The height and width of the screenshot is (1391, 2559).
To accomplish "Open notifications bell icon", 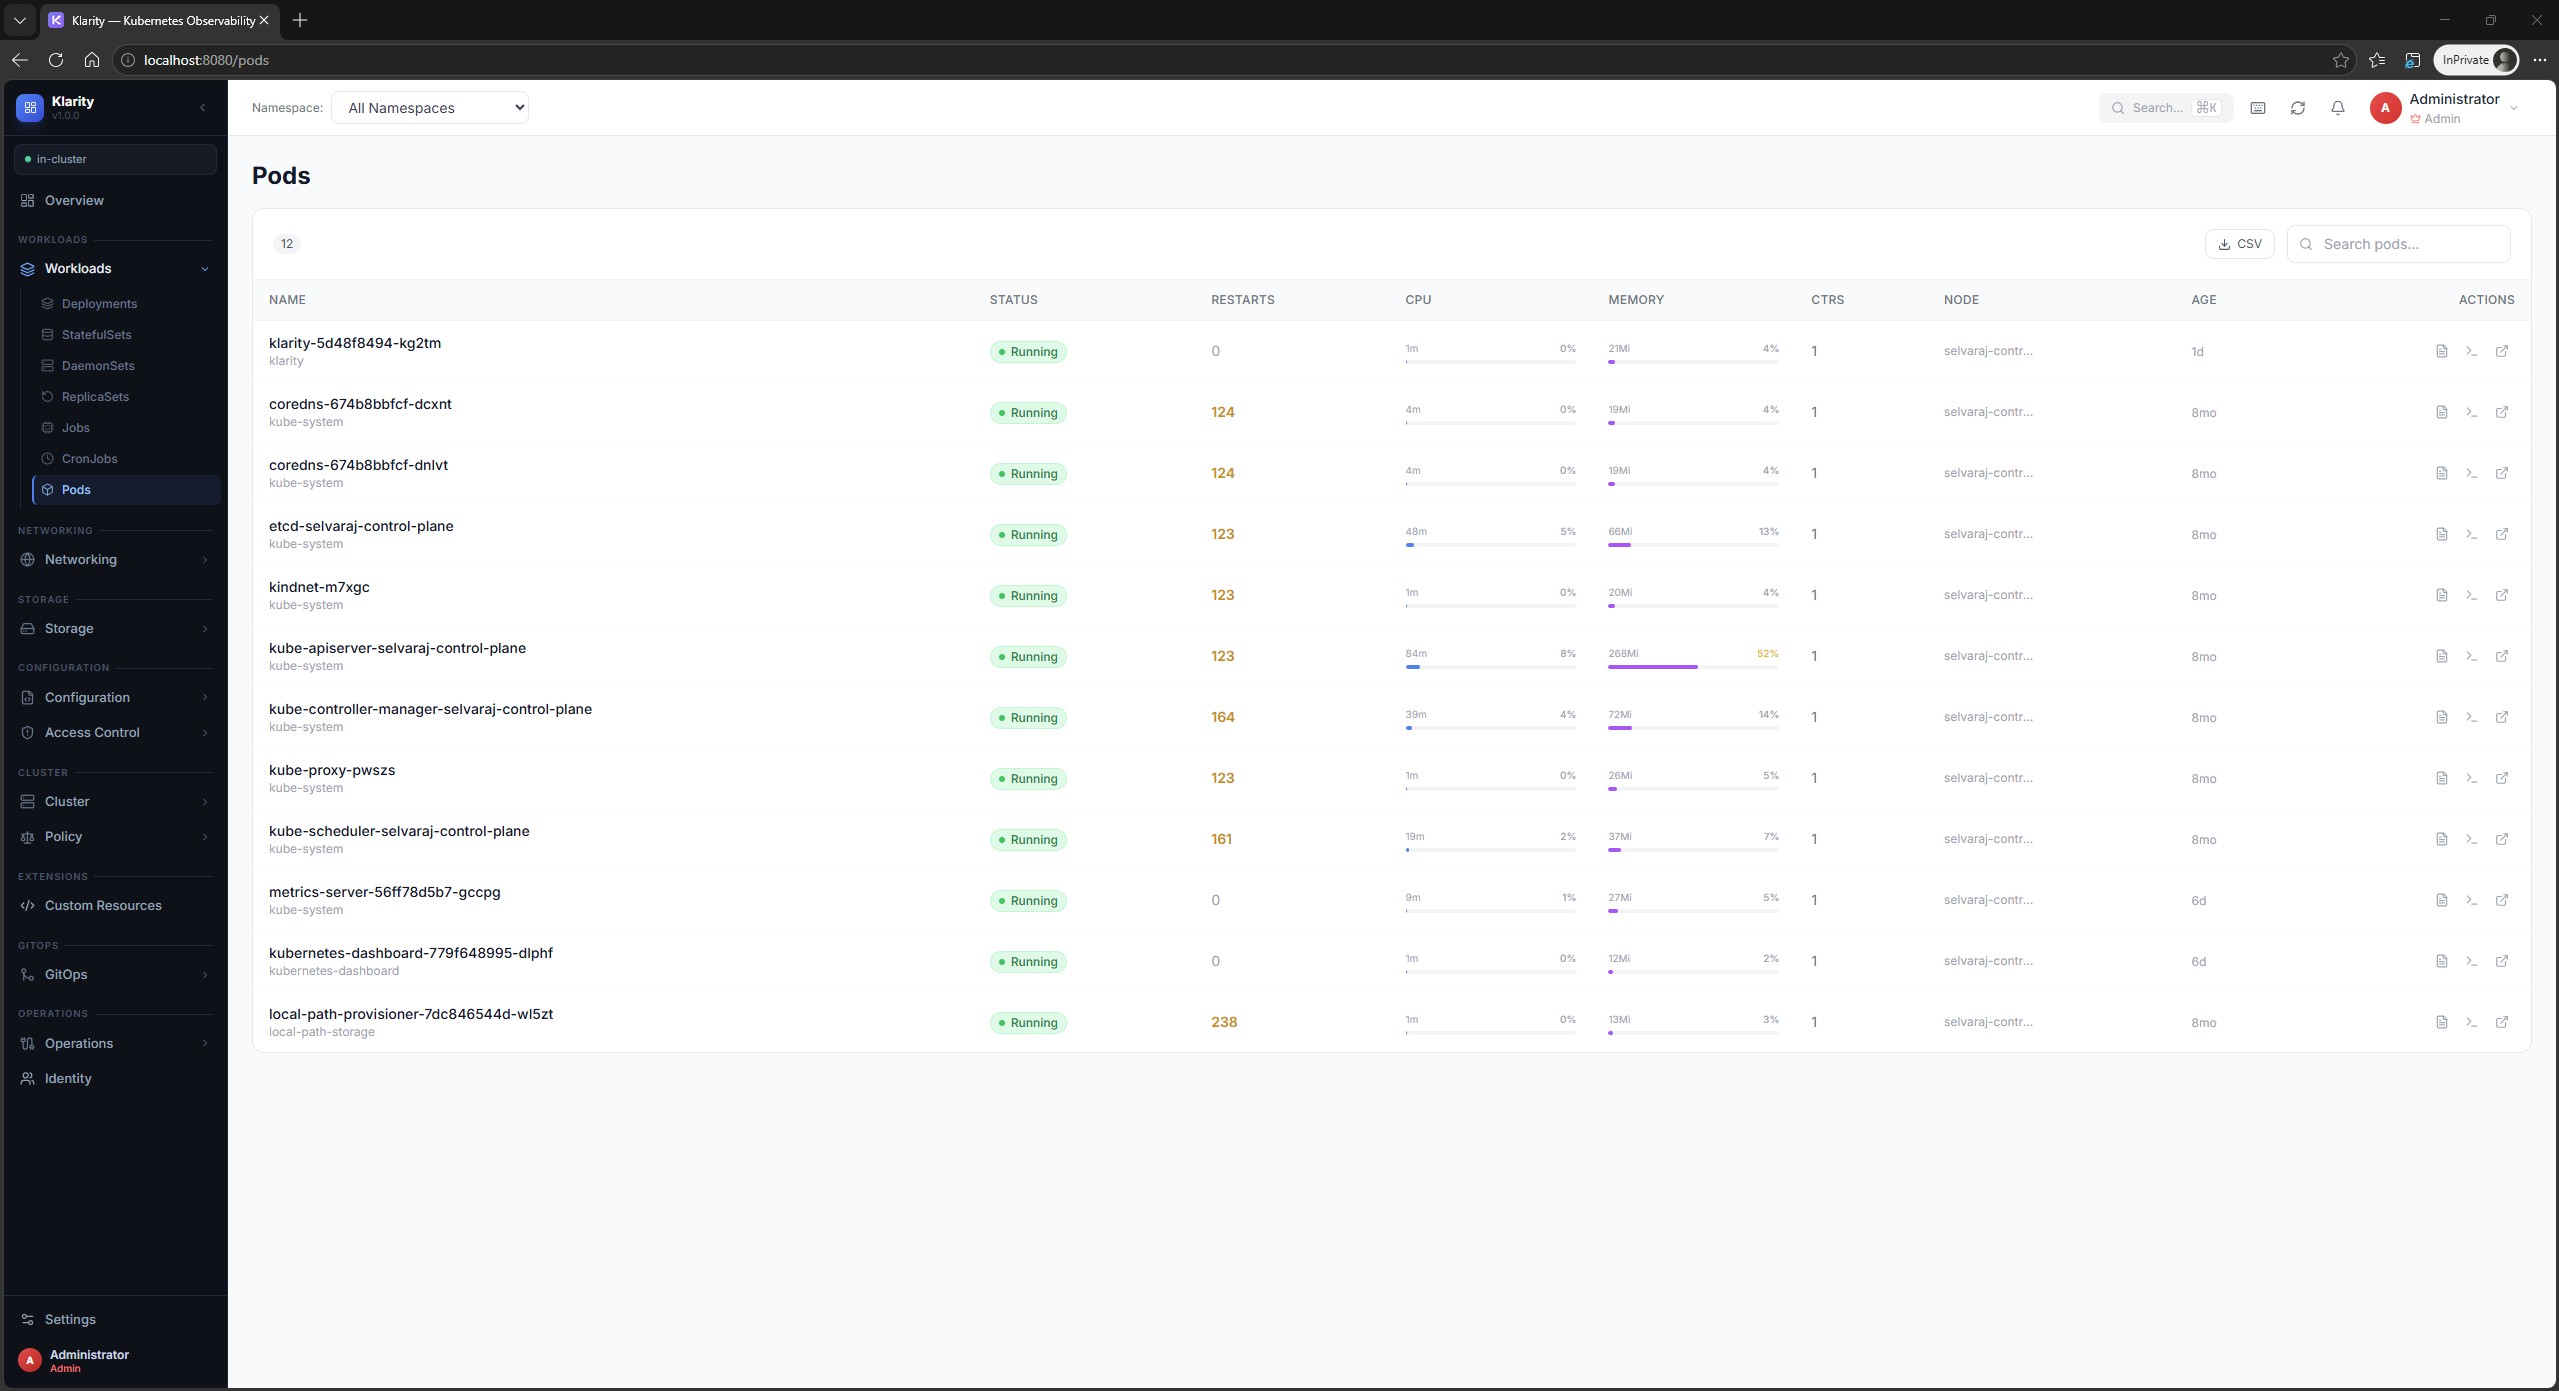I will tap(2337, 108).
